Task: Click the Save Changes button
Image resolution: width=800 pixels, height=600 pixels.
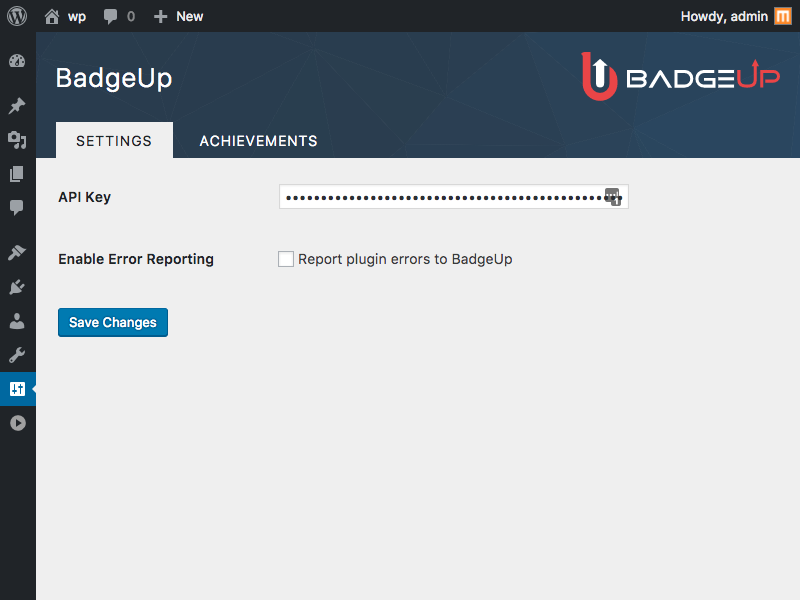Action: tap(113, 322)
